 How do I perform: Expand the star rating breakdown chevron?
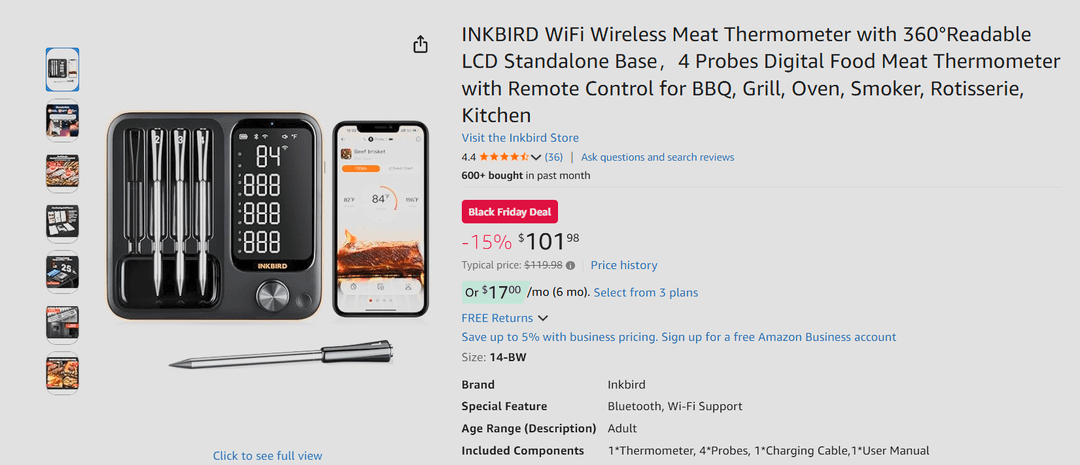[536, 157]
